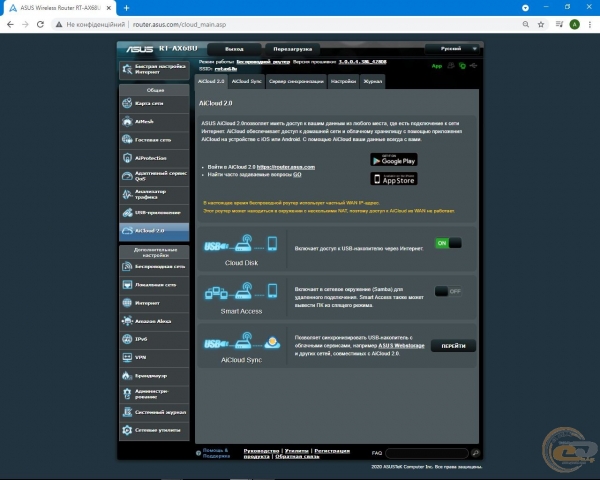Open the Русский language dropdown

(452, 49)
